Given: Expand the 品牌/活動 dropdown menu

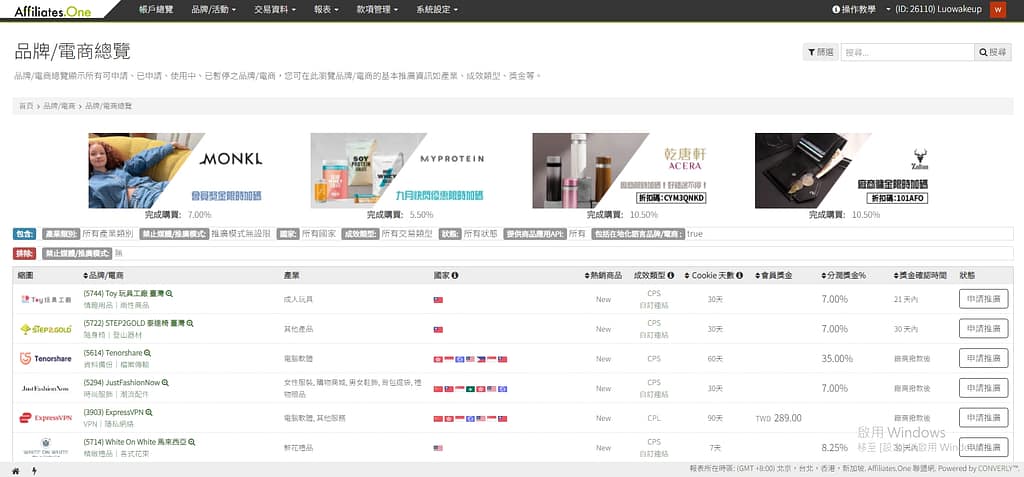Looking at the screenshot, I should 214,10.
